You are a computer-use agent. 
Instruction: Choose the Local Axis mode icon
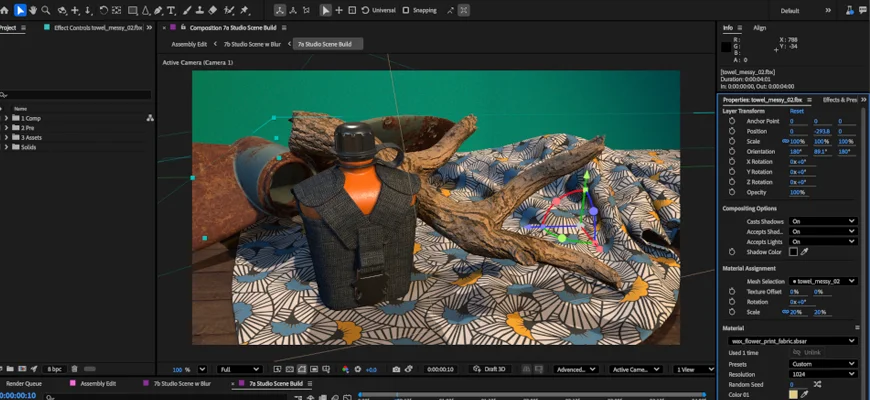click(x=281, y=10)
